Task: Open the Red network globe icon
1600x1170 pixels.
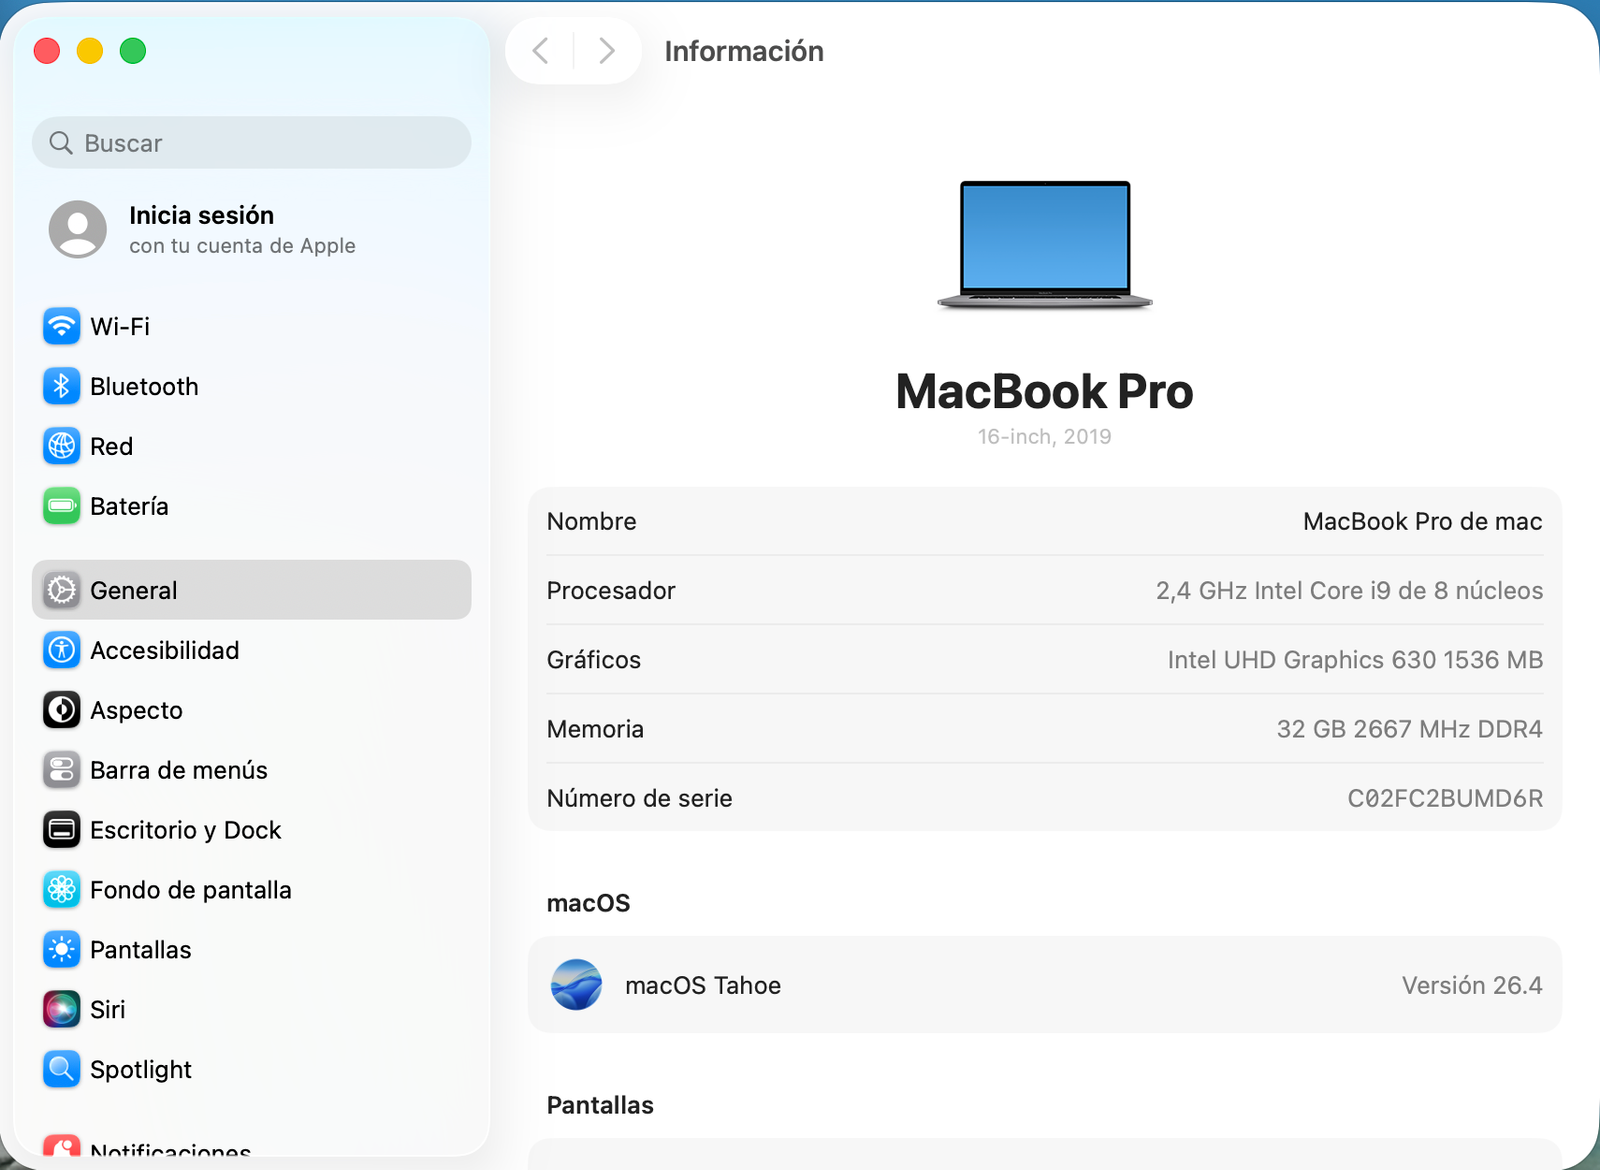Action: click(61, 446)
